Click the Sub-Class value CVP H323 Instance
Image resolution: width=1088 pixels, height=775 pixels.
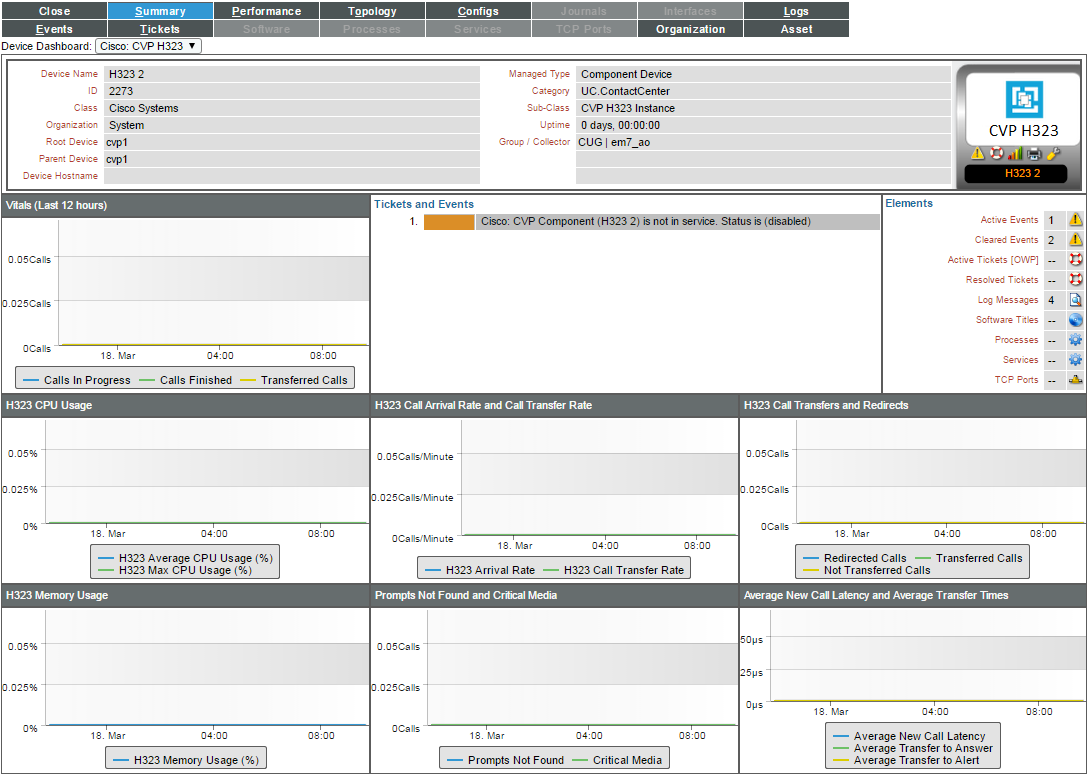[628, 108]
